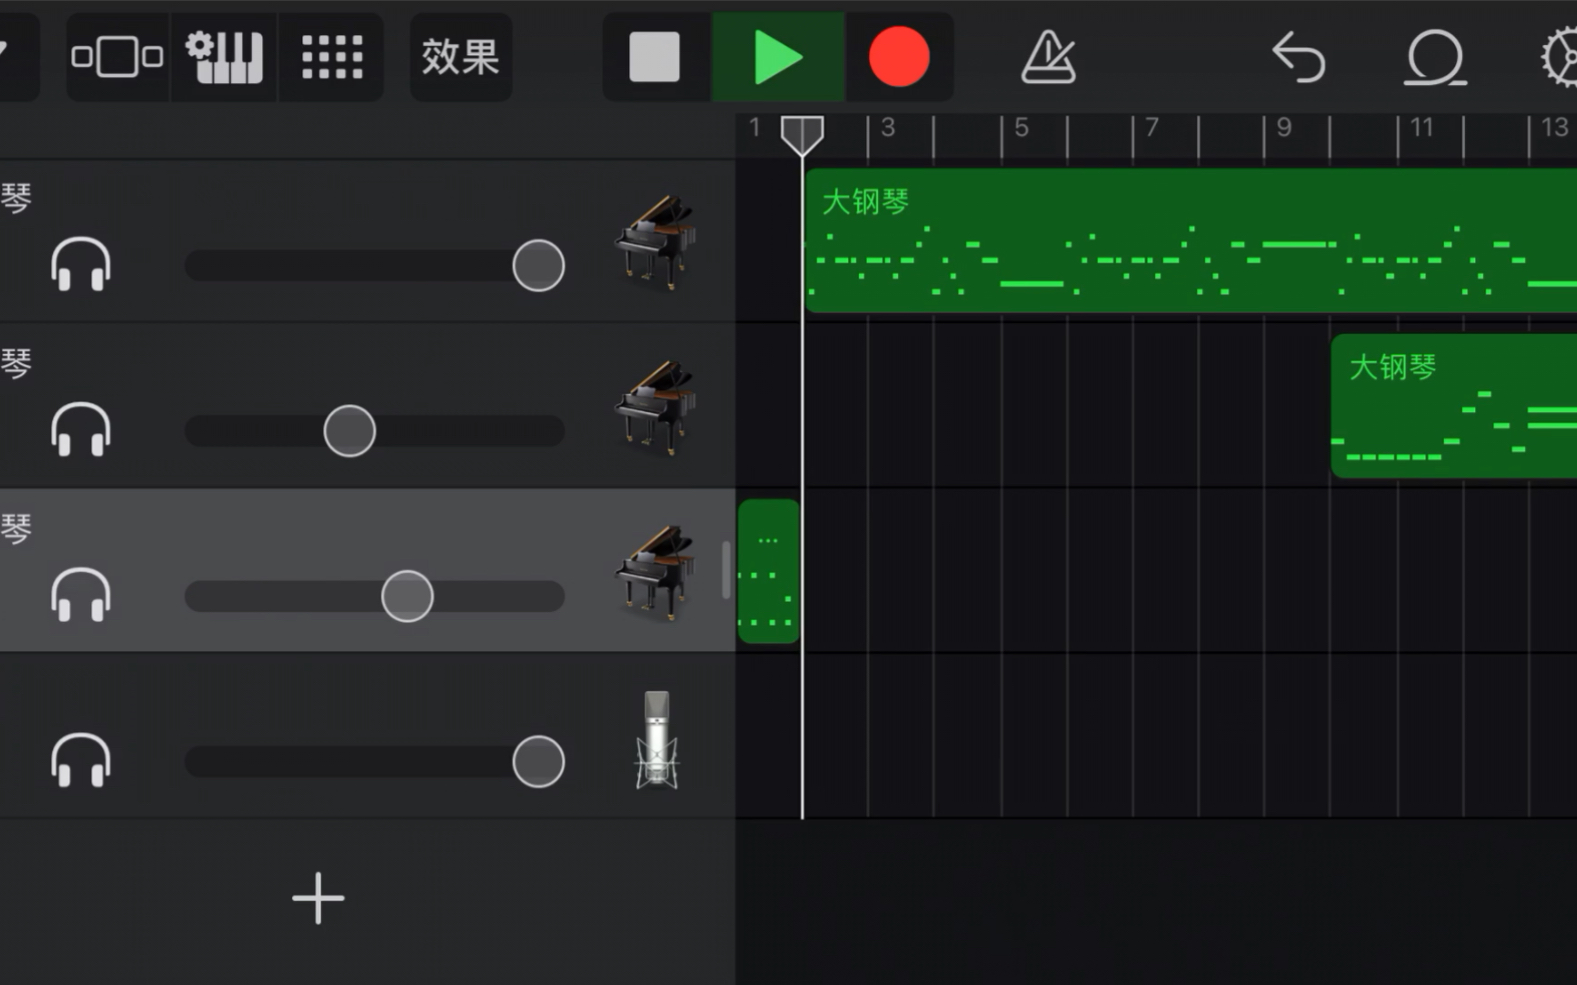This screenshot has height=985, width=1577.
Task: Tap bar 9 on the ruler
Action: [1284, 128]
